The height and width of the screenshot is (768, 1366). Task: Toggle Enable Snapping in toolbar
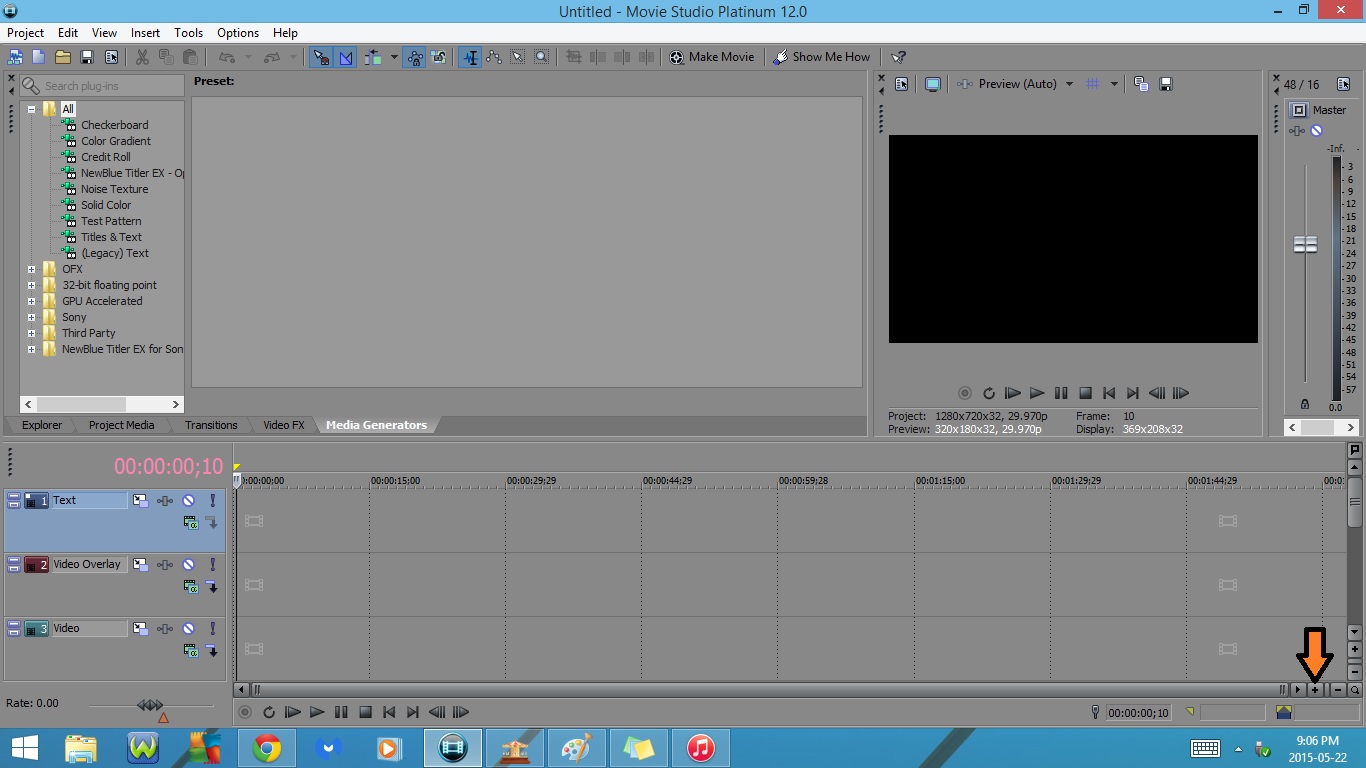[x=321, y=57]
